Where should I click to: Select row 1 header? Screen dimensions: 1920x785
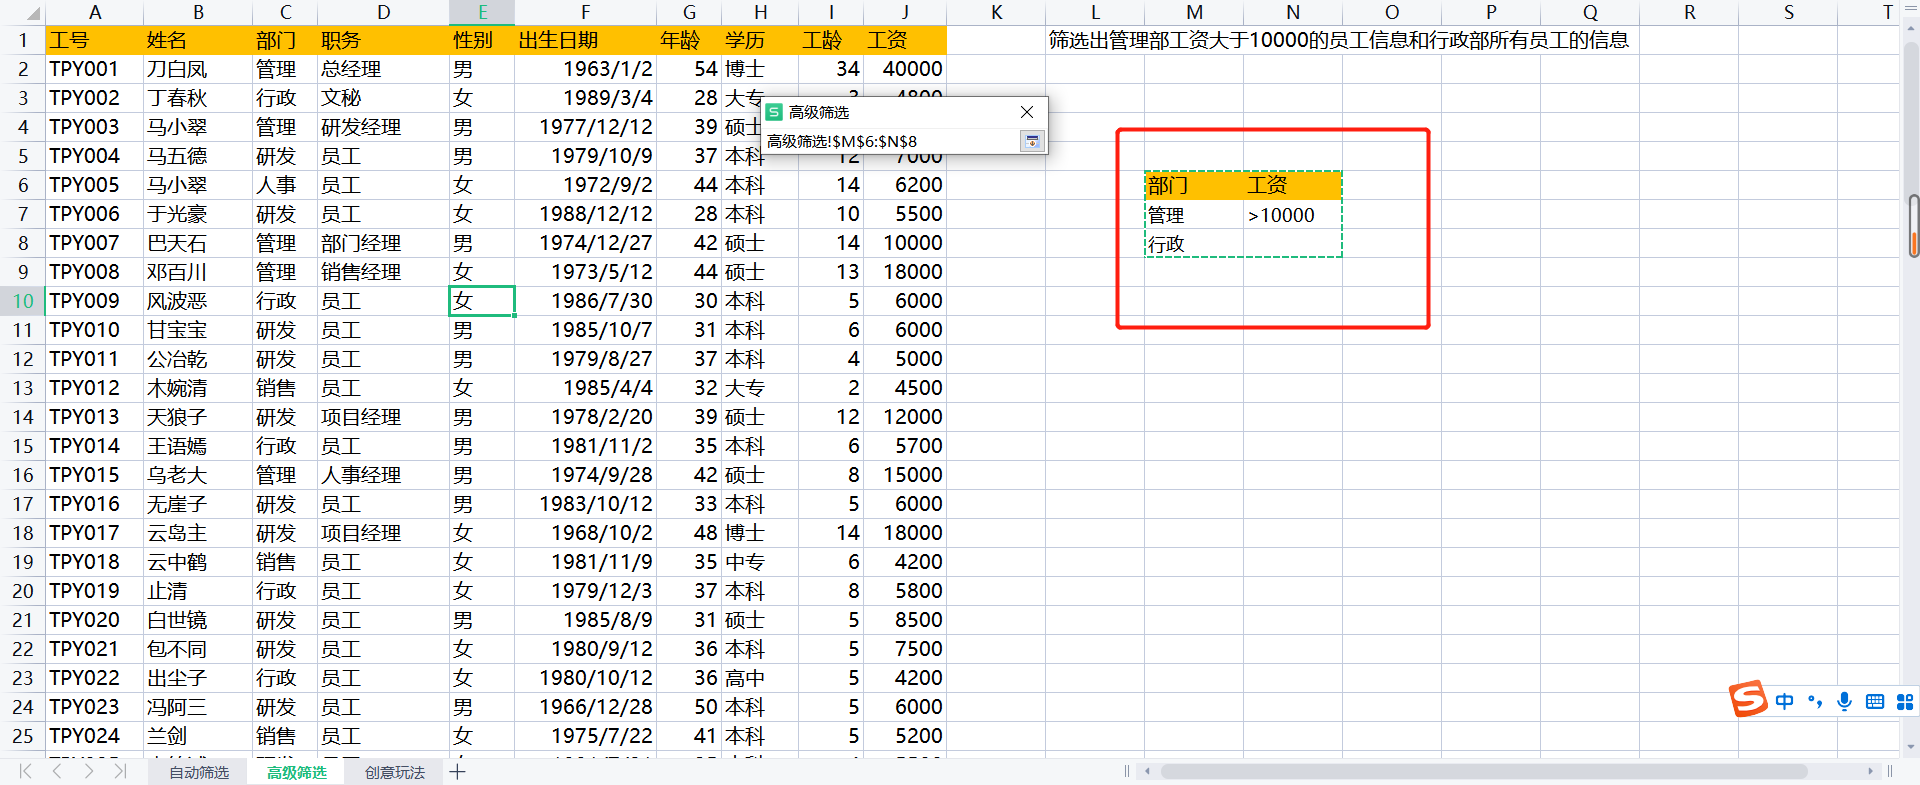click(x=23, y=40)
